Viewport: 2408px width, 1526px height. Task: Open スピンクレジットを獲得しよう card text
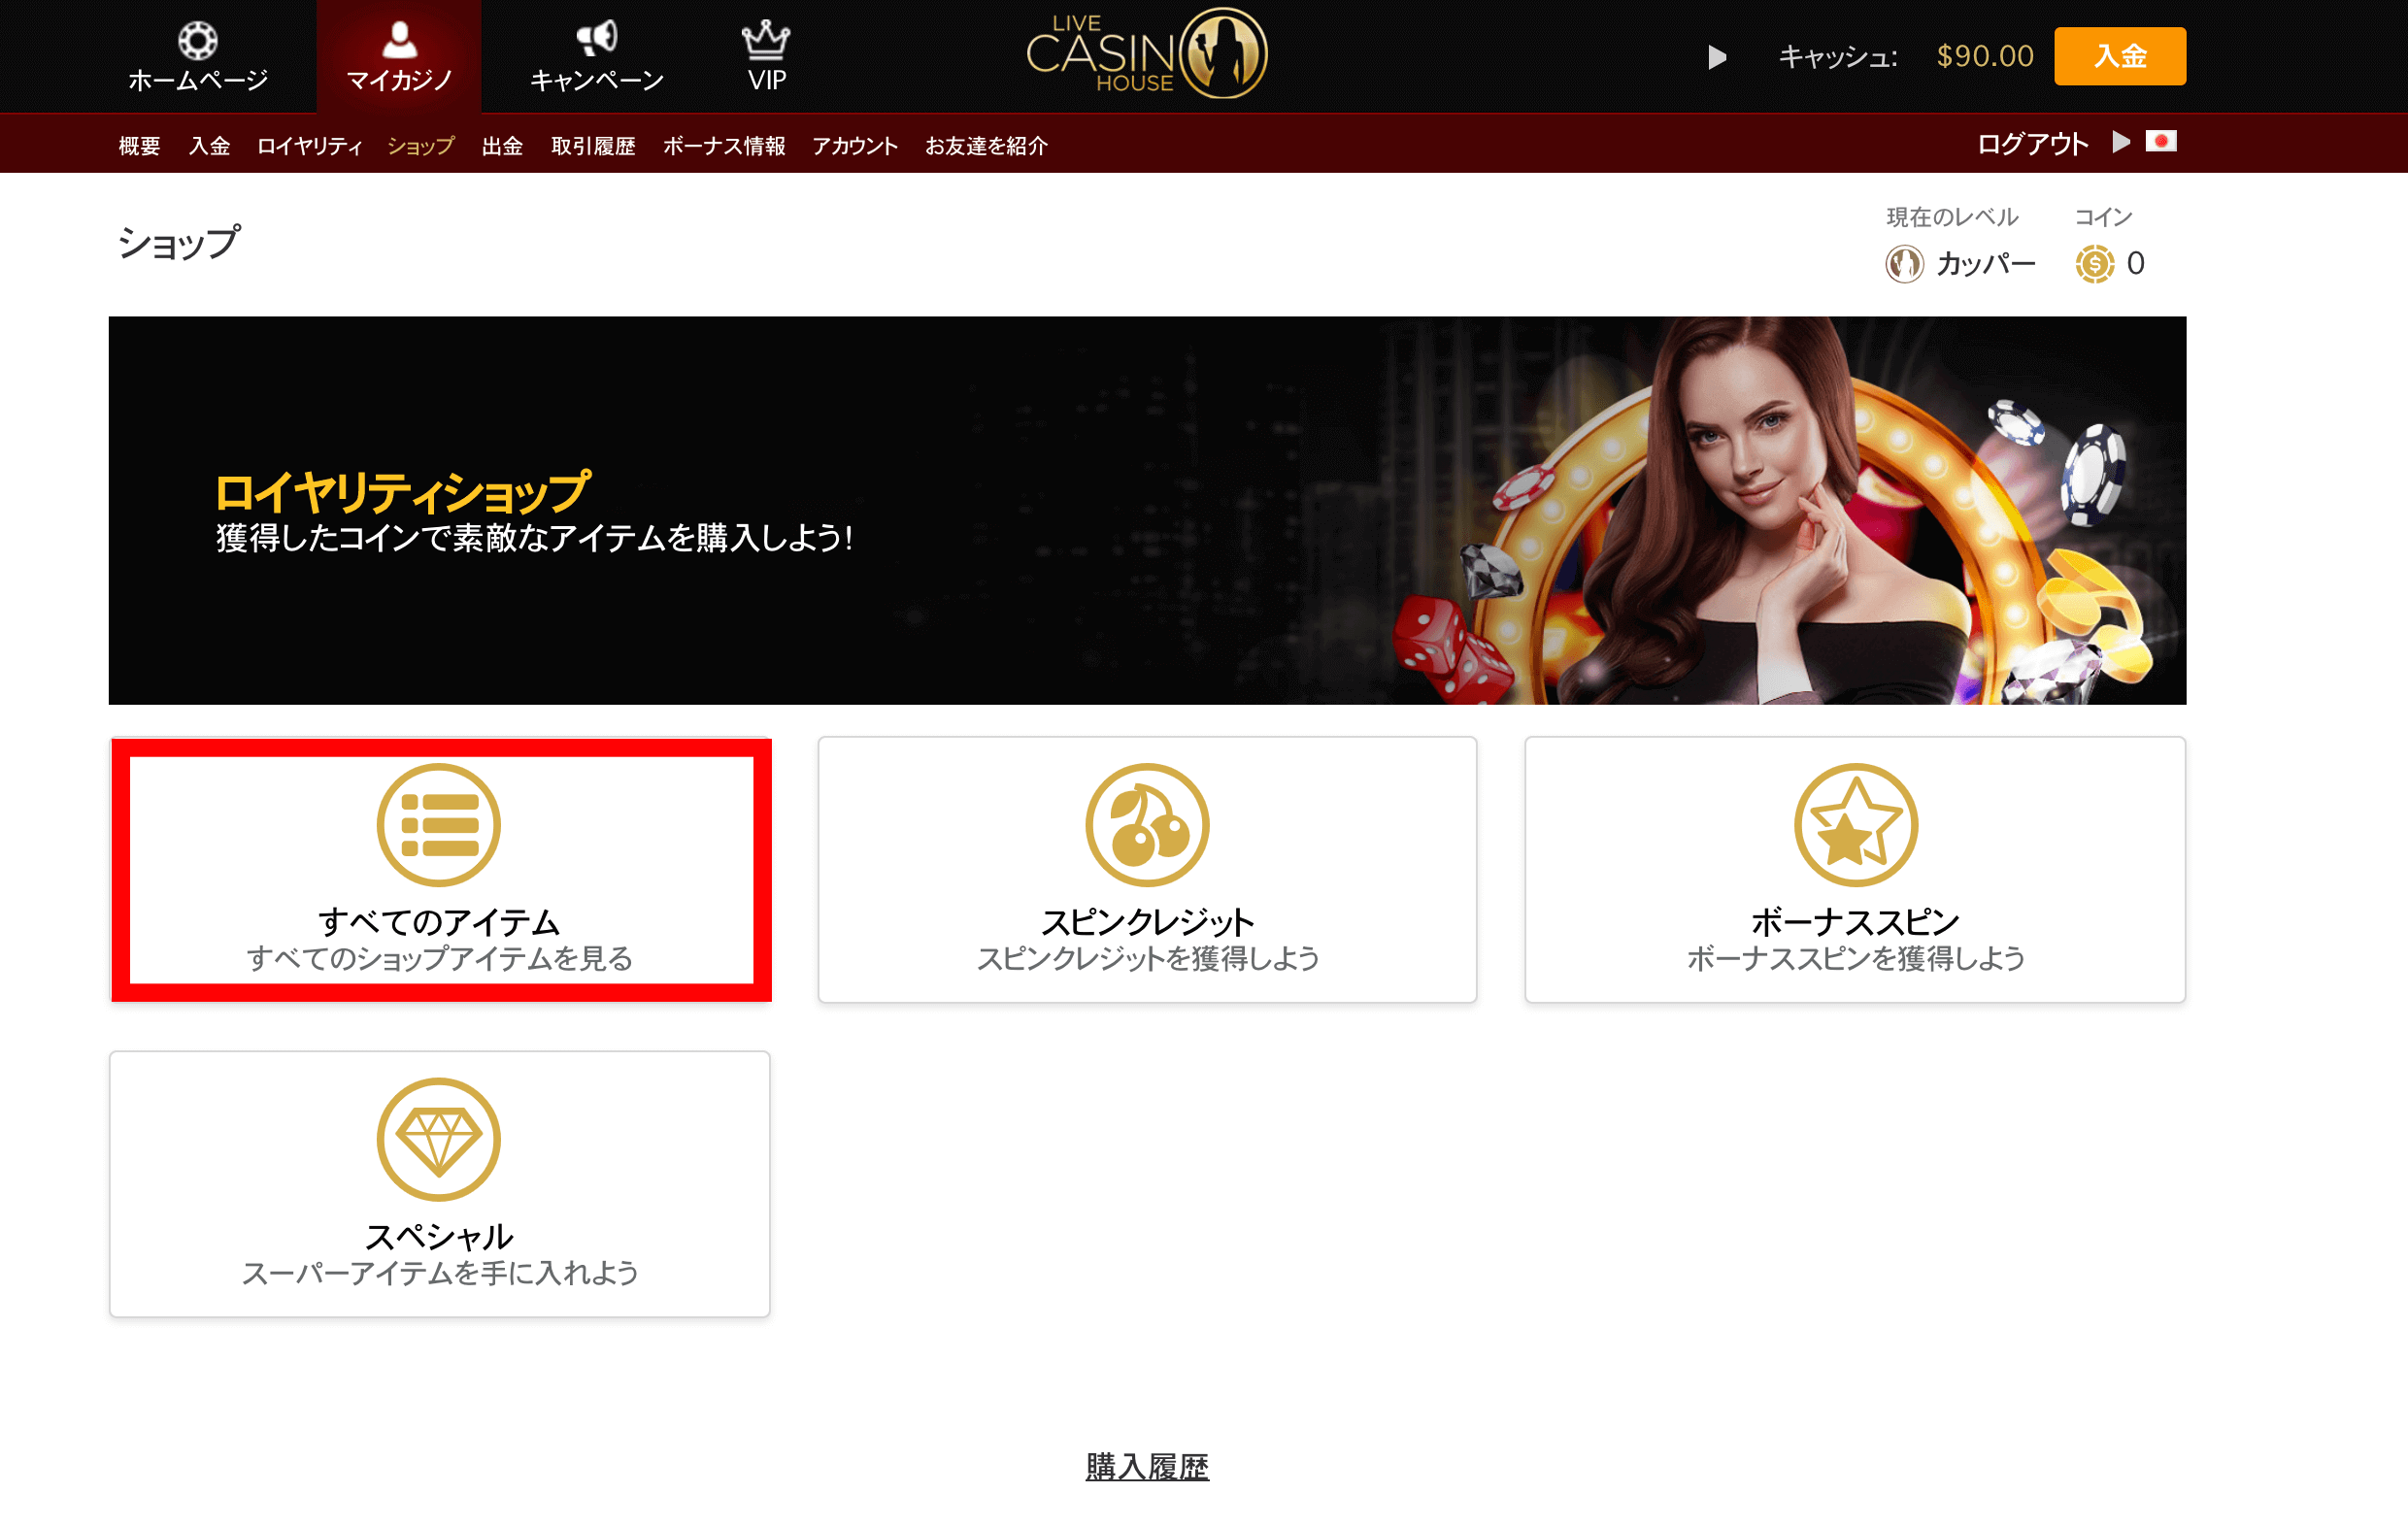(x=1147, y=958)
